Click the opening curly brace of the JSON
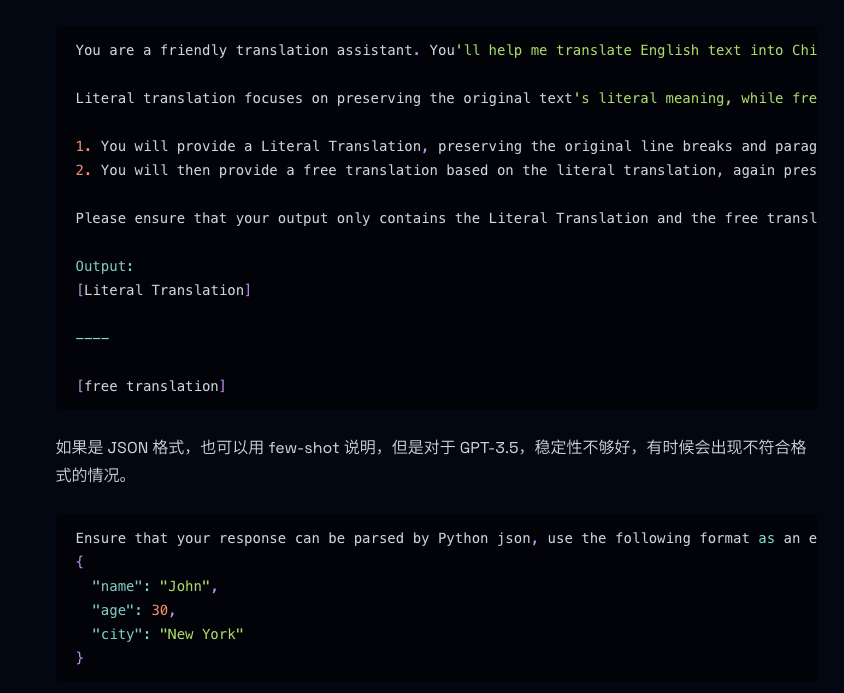Viewport: 844px width, 693px height. pyautogui.click(x=80, y=562)
